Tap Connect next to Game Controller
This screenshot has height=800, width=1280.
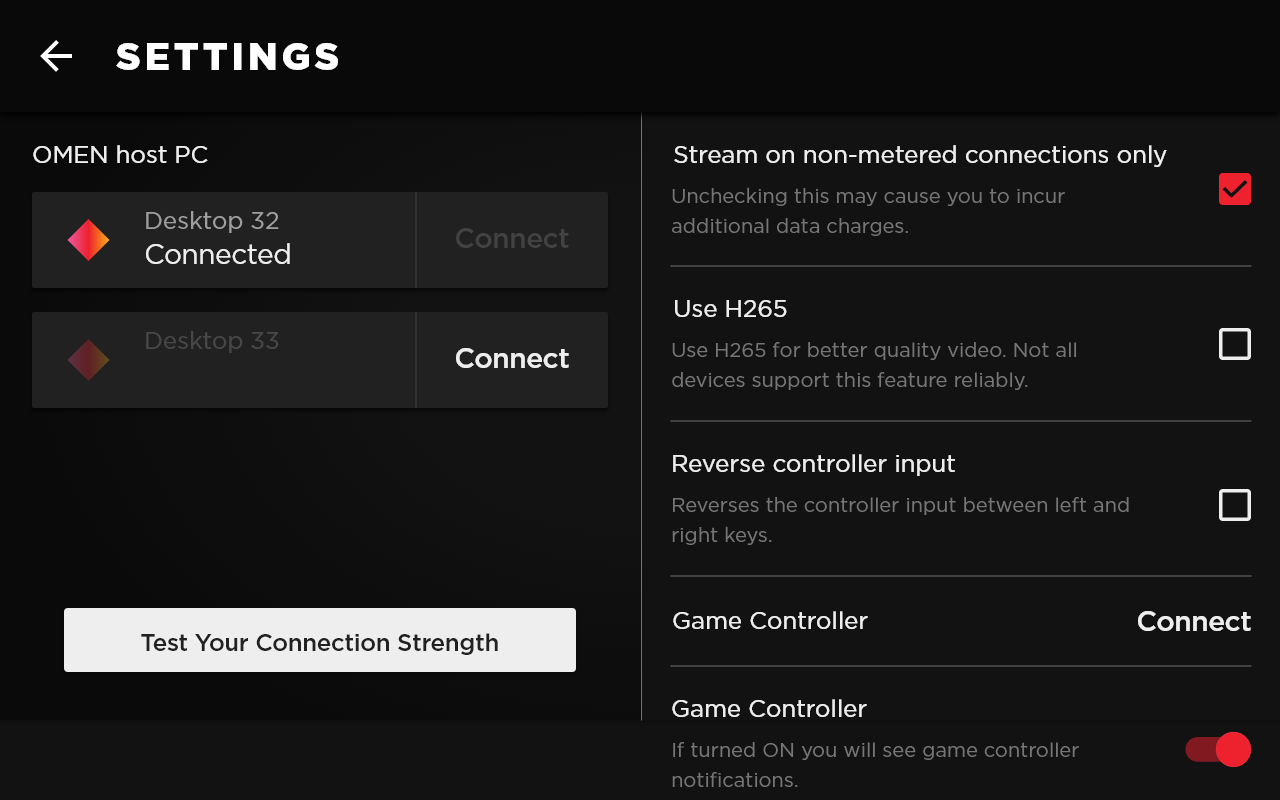click(1193, 621)
